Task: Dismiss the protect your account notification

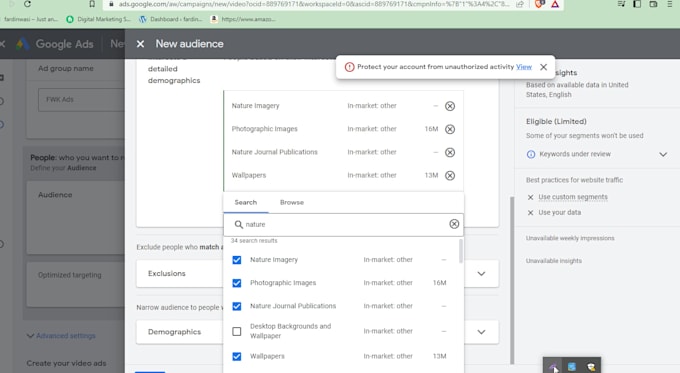Action: 543,67
